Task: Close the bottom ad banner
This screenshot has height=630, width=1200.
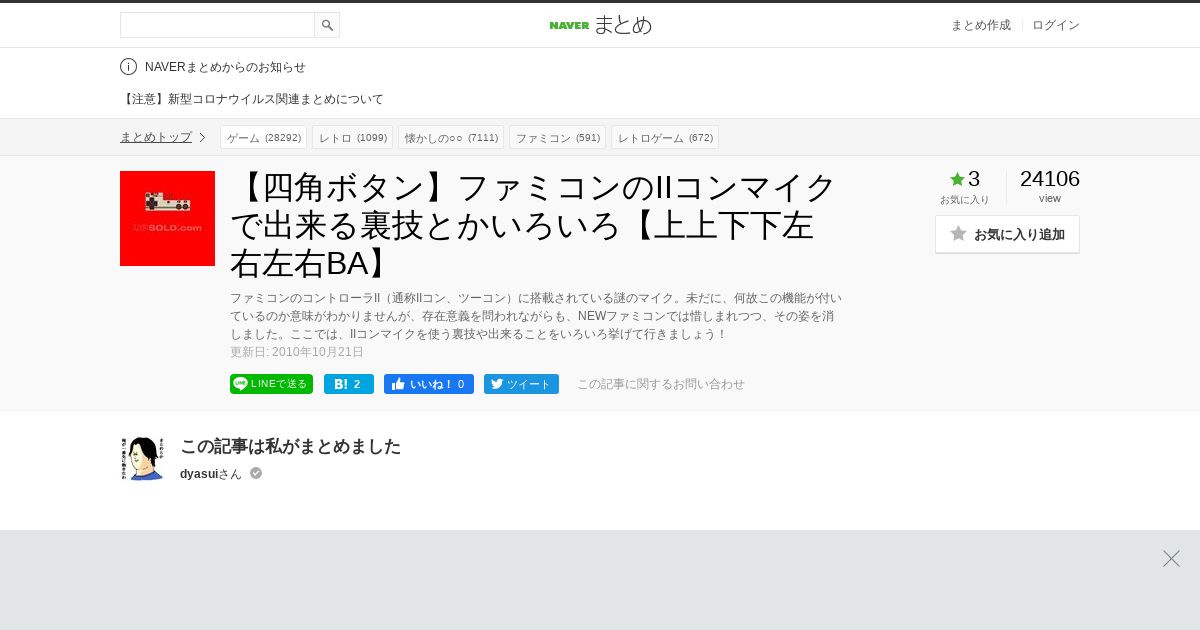Action: pyautogui.click(x=1171, y=558)
